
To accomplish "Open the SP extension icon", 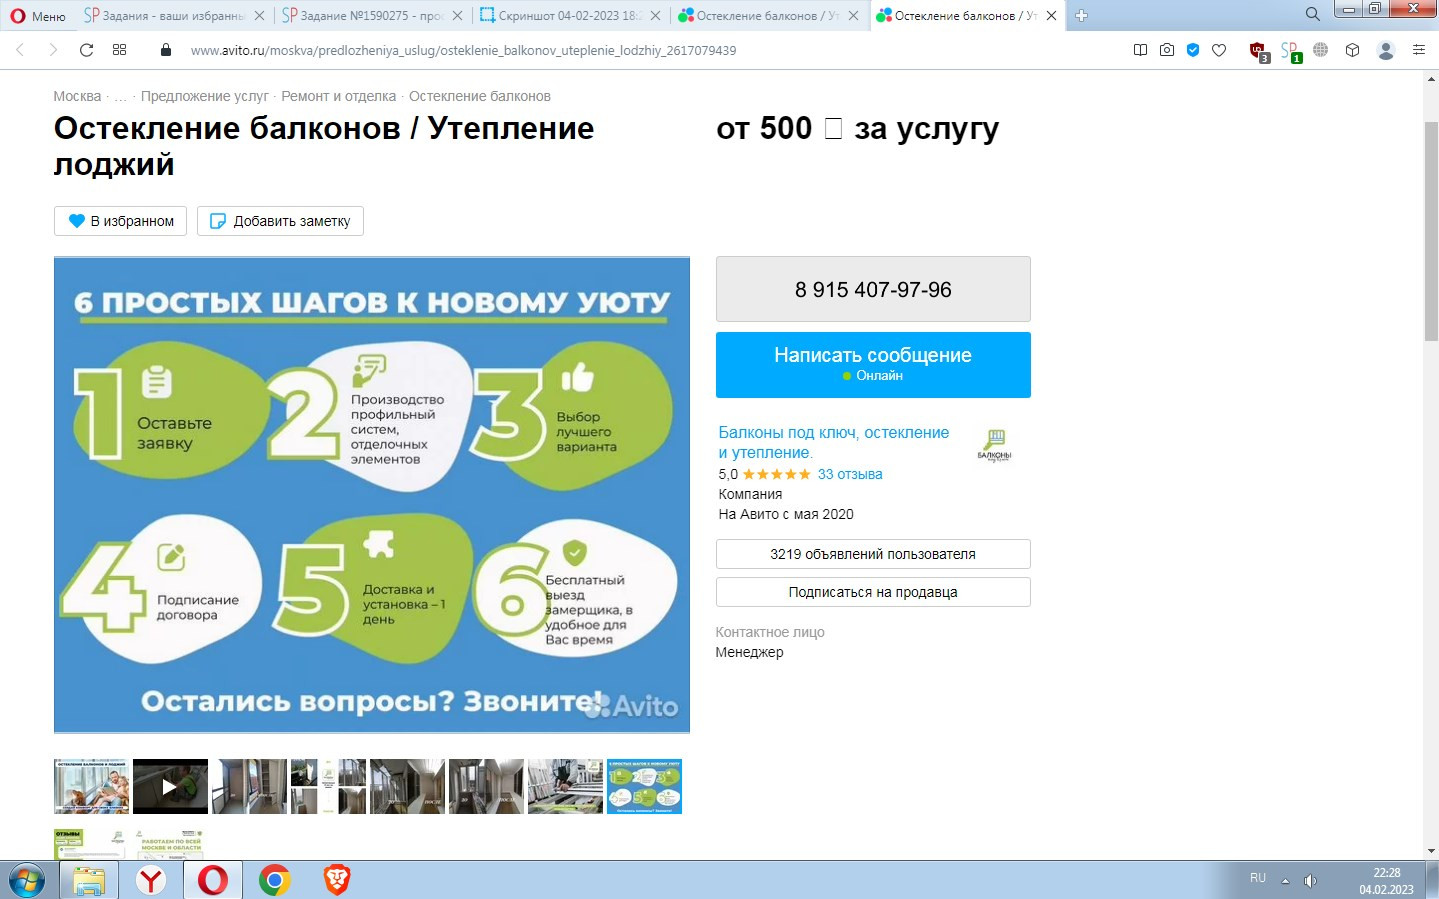I will pyautogui.click(x=1291, y=51).
